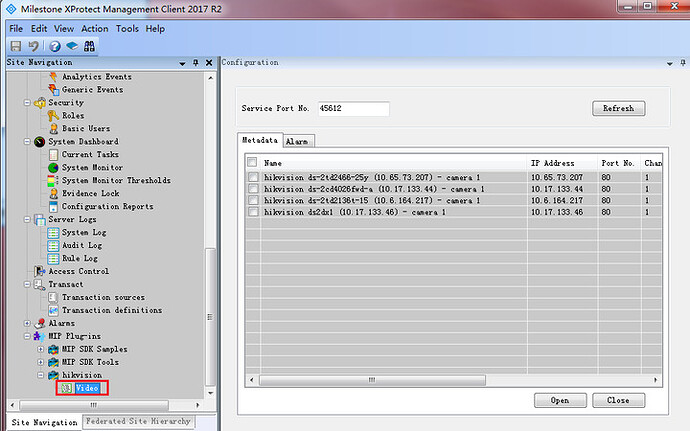Open Help via question mark icon
This screenshot has height=431, width=690.
(54, 46)
